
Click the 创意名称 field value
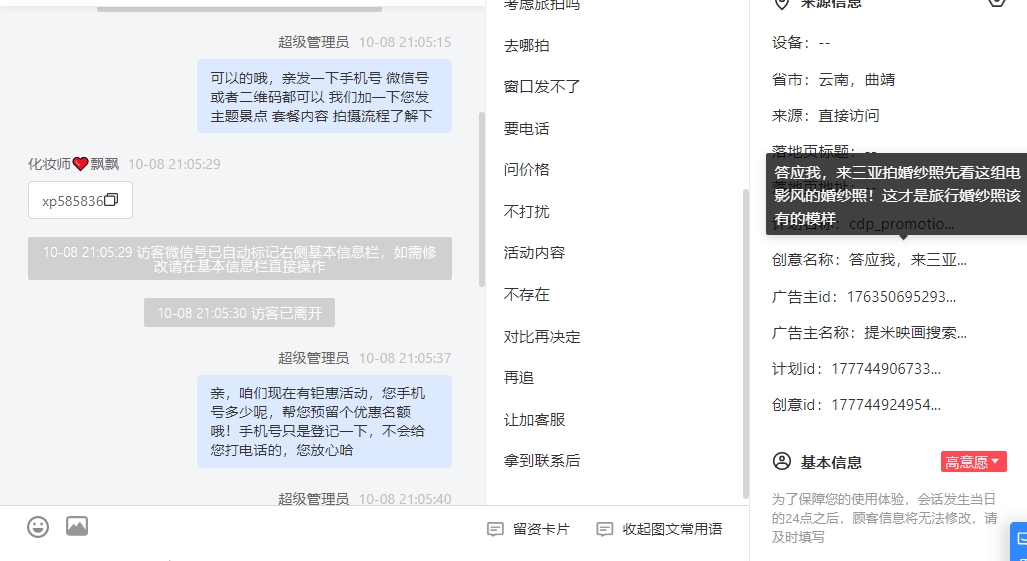[x=908, y=260]
